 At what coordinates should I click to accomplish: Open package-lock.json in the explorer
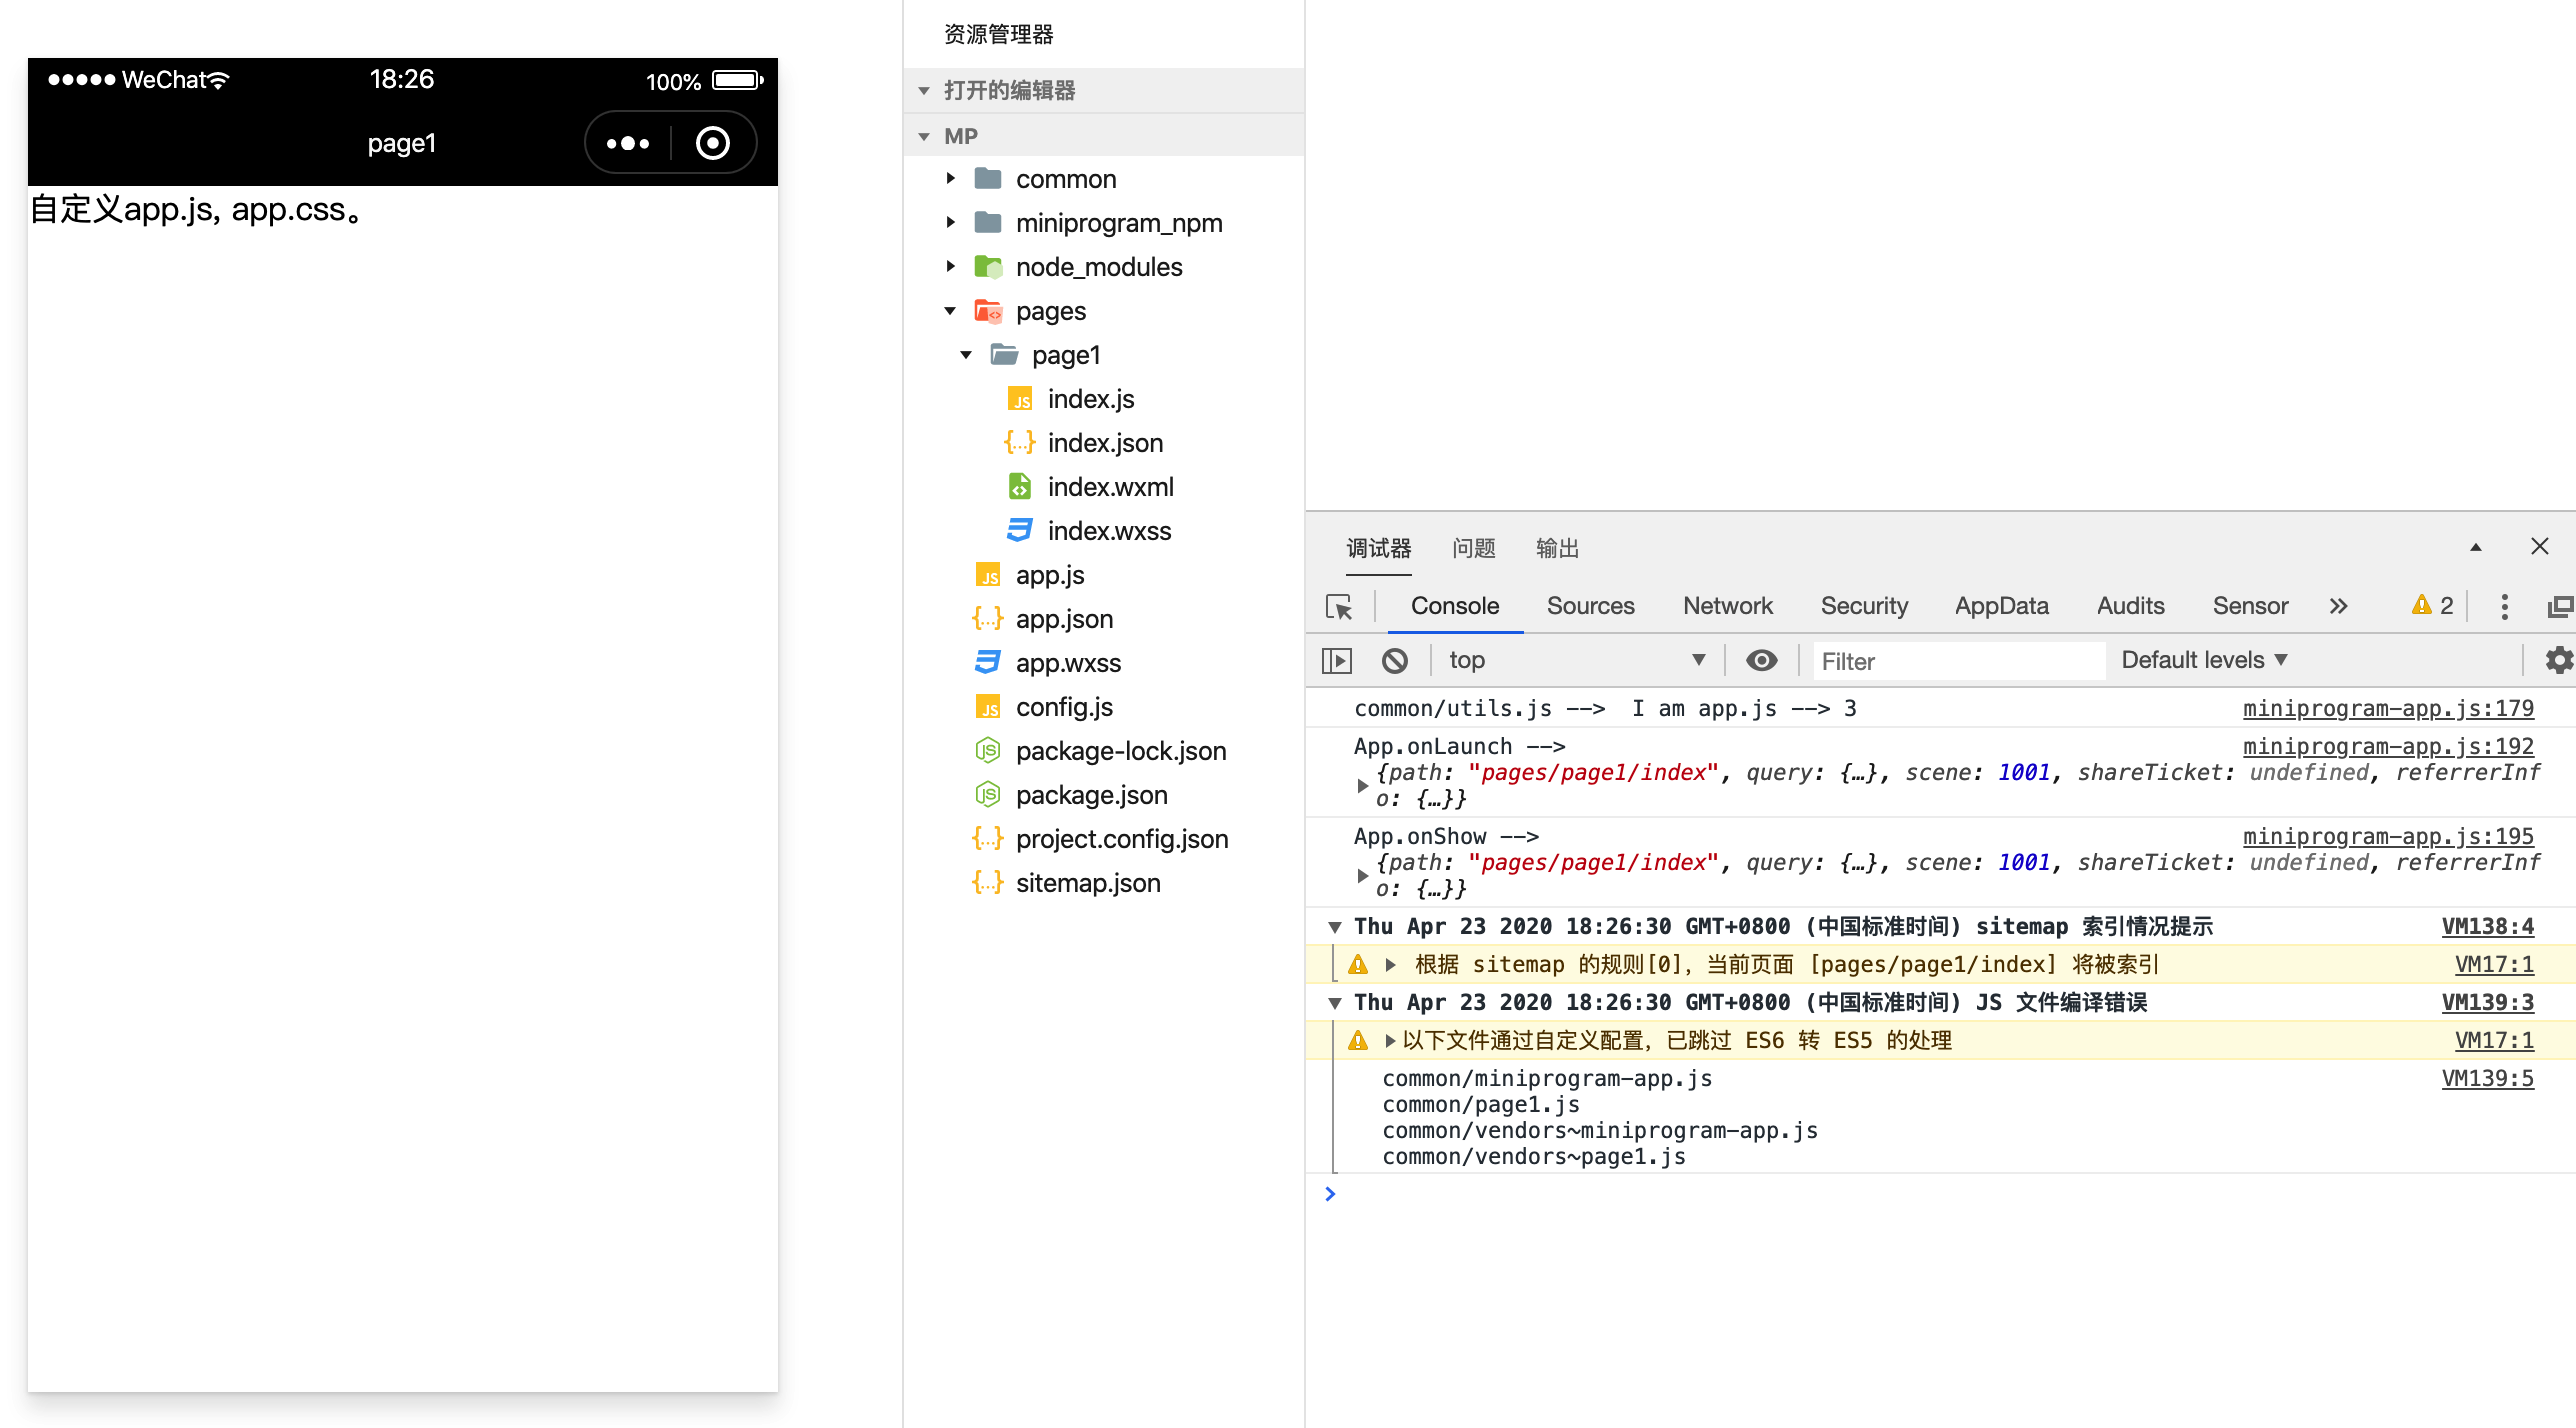click(x=1101, y=751)
